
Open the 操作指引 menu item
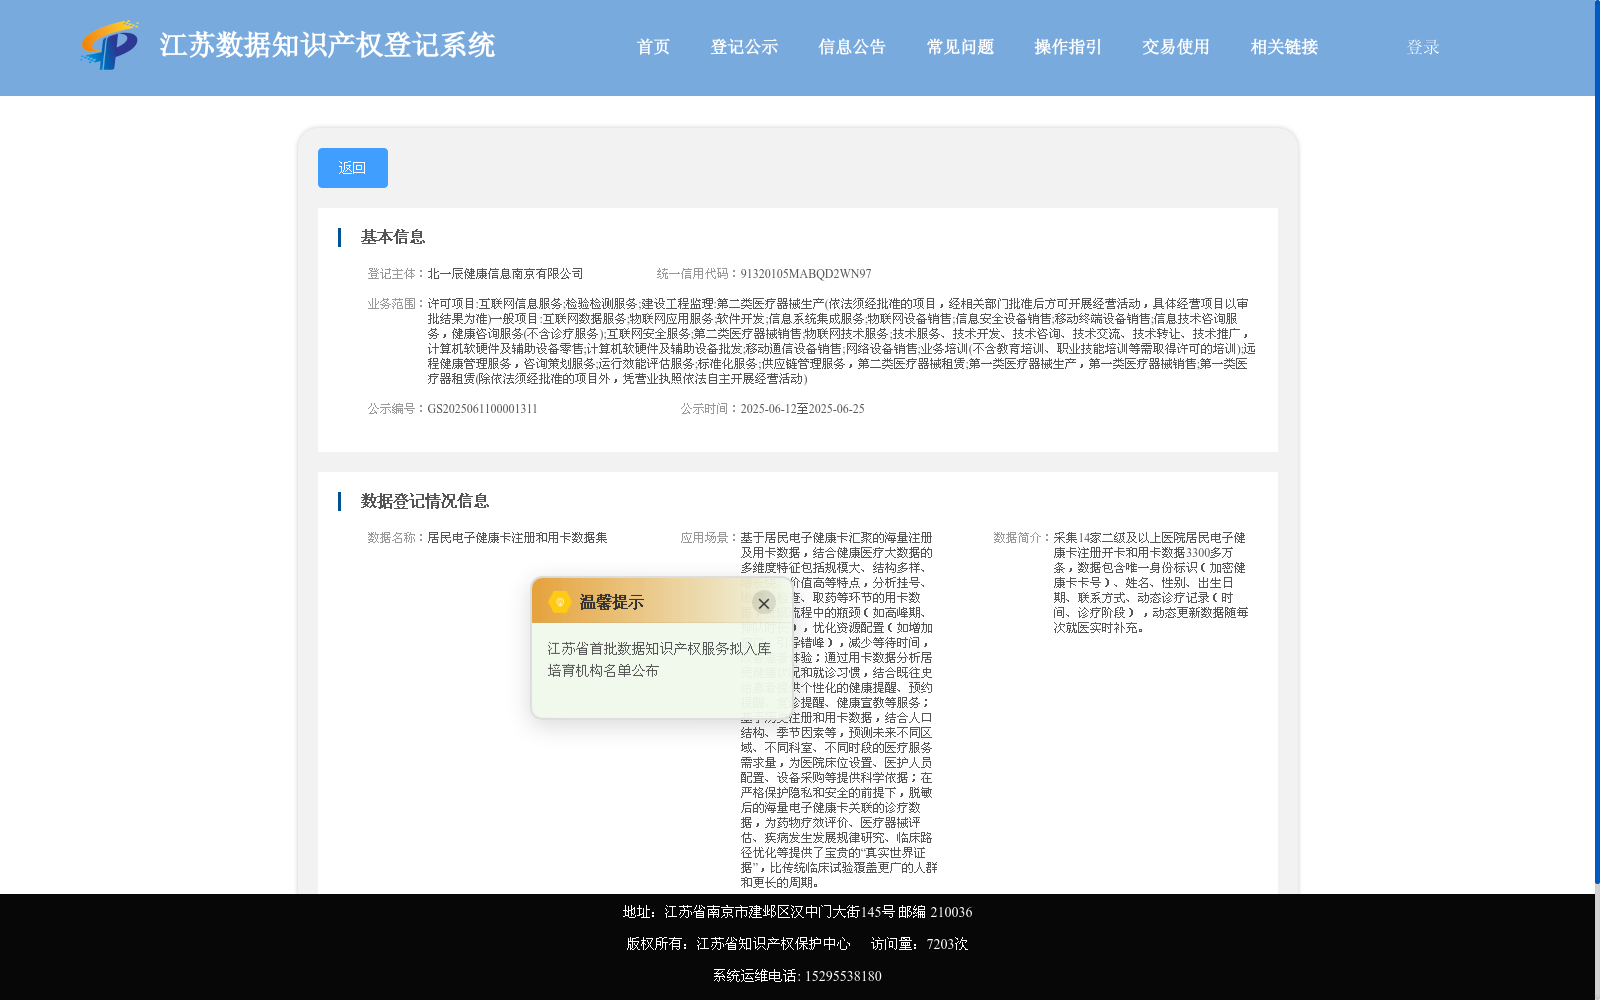tap(1068, 47)
